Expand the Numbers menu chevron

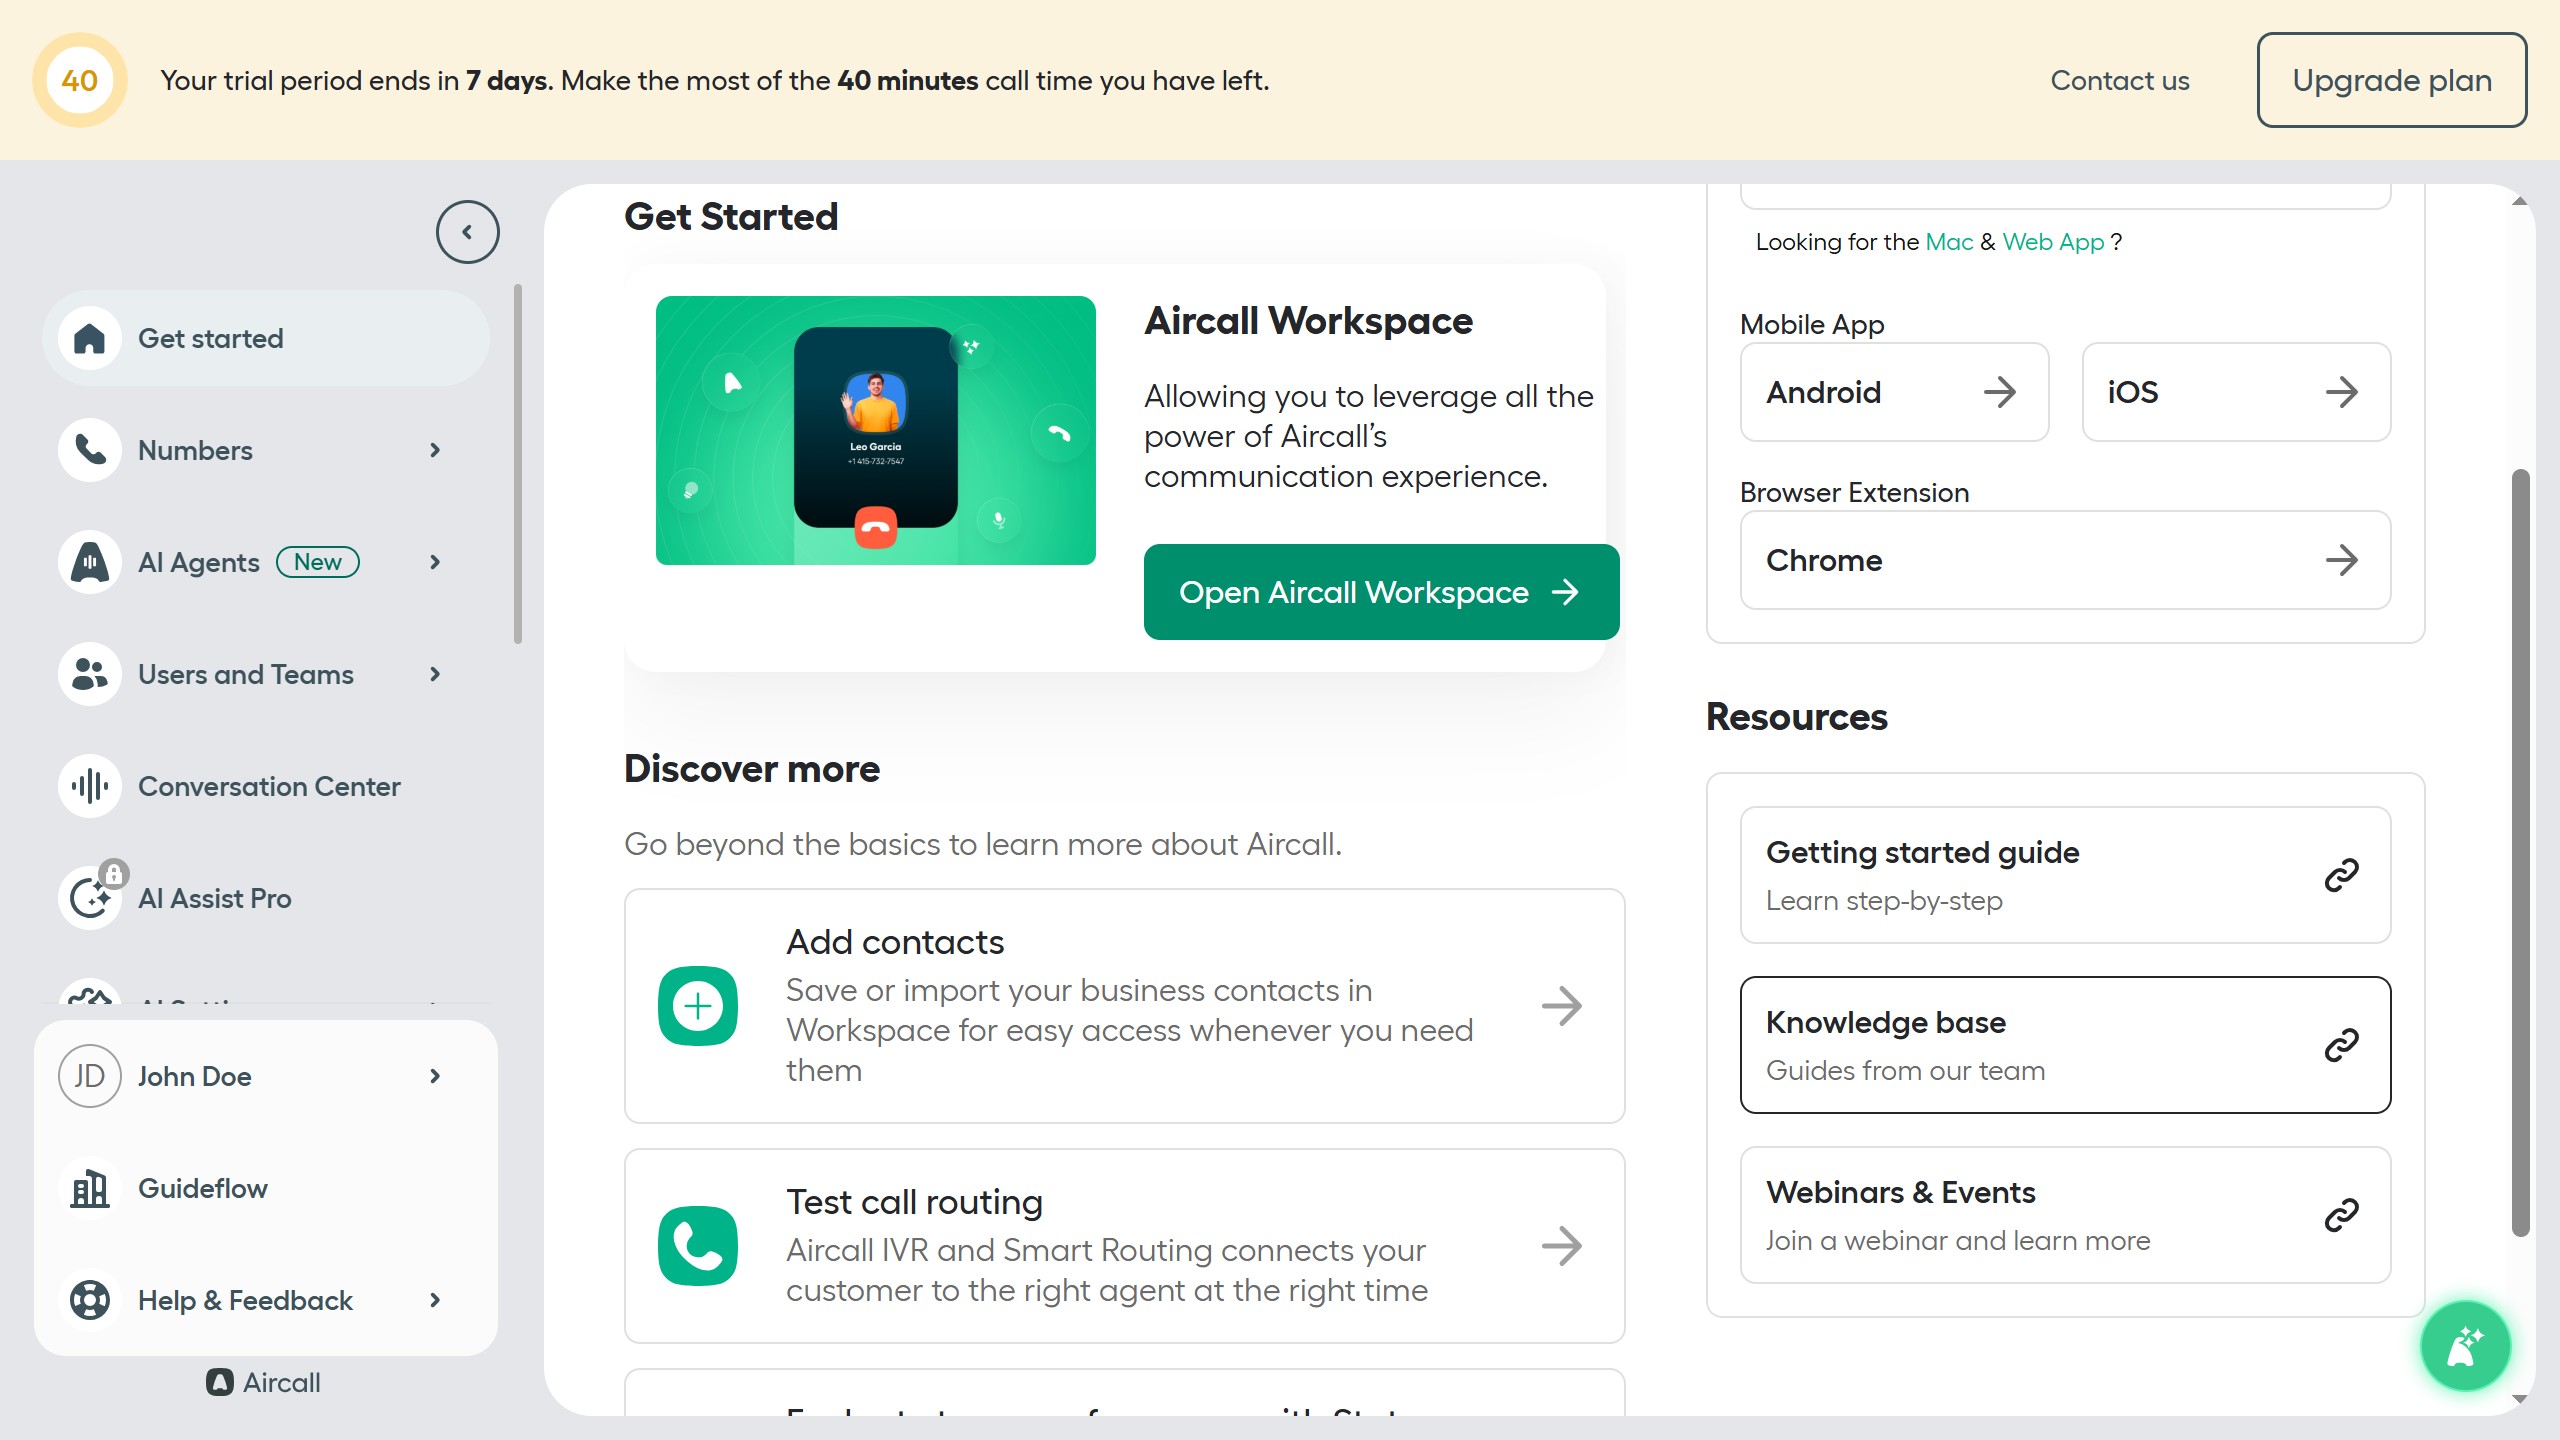click(435, 450)
